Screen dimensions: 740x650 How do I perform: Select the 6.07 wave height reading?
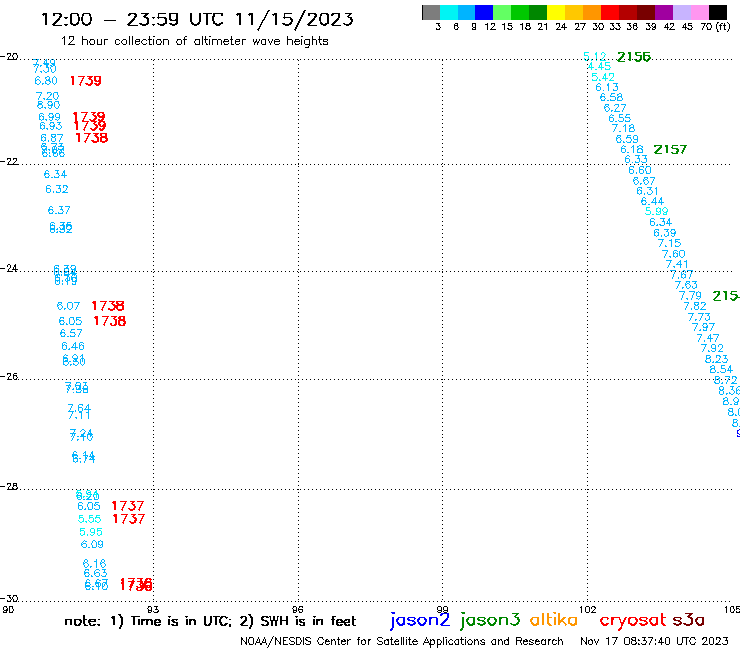click(68, 306)
